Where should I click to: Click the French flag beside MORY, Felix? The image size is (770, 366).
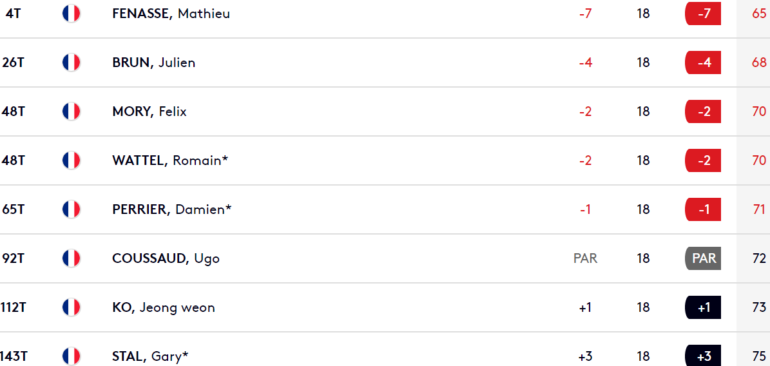[x=71, y=112]
